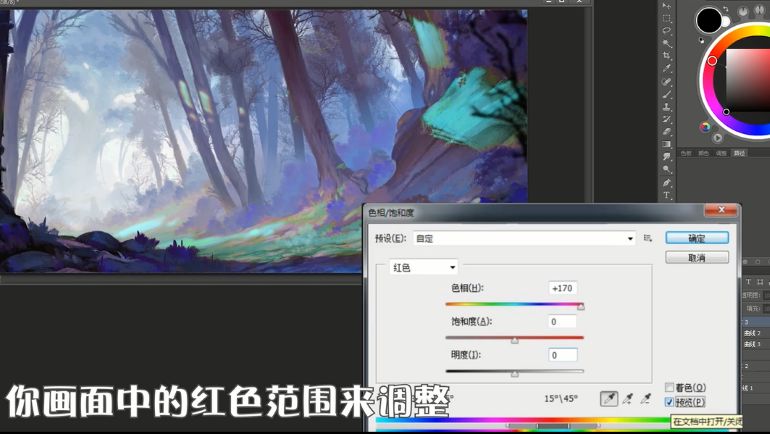Click the Subtract from Sample eyedropper
Viewport: 770px width, 434px height.
(x=647, y=398)
